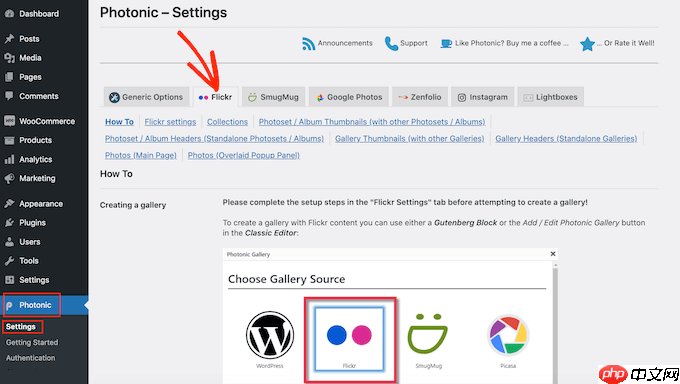
Task: Click the Comments speech bubble icon
Action: point(9,96)
